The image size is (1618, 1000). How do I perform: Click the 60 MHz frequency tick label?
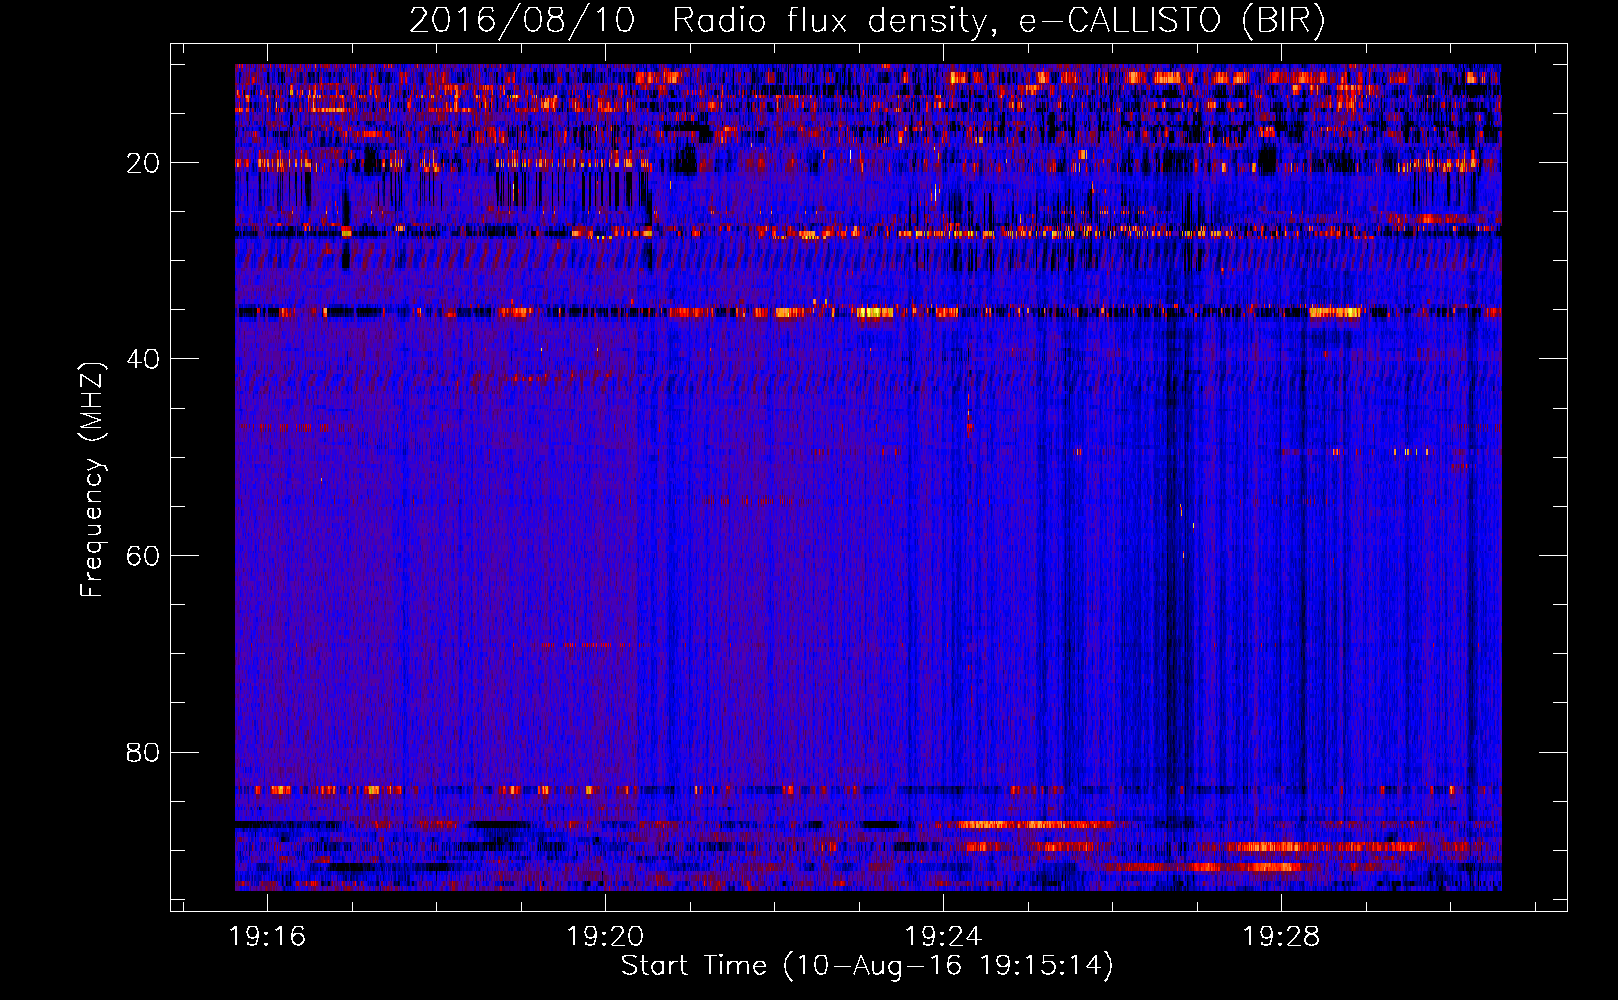[144, 556]
